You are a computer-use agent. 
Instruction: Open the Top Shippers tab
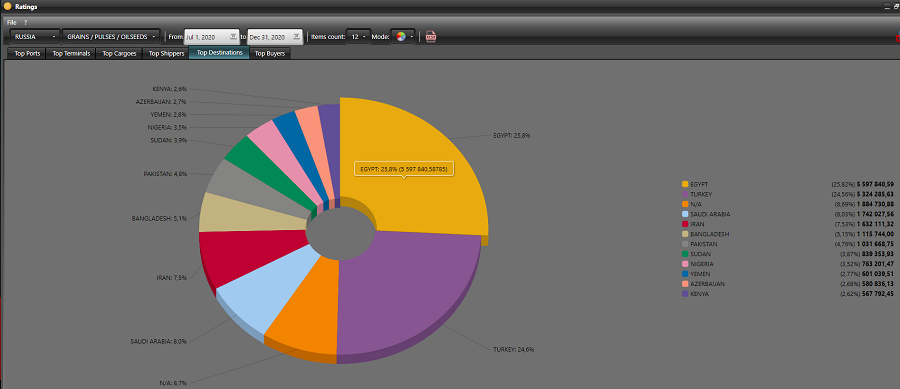(x=166, y=54)
